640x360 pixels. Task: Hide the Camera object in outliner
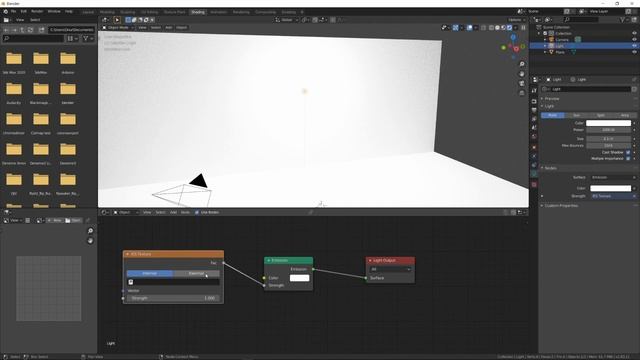[634, 40]
